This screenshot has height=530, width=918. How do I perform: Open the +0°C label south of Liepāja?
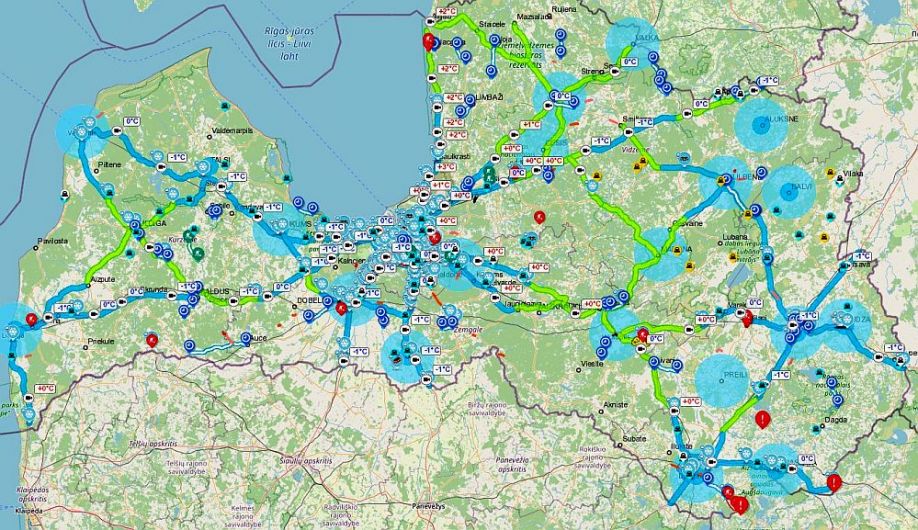pyautogui.click(x=46, y=388)
